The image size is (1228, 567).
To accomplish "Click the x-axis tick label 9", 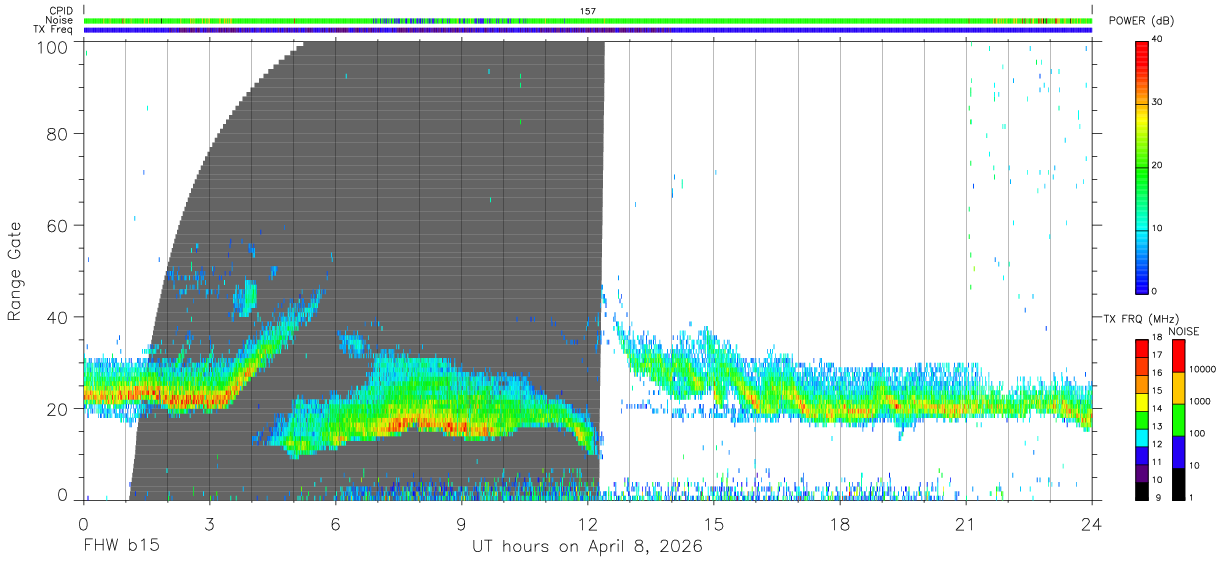I will coord(461,523).
